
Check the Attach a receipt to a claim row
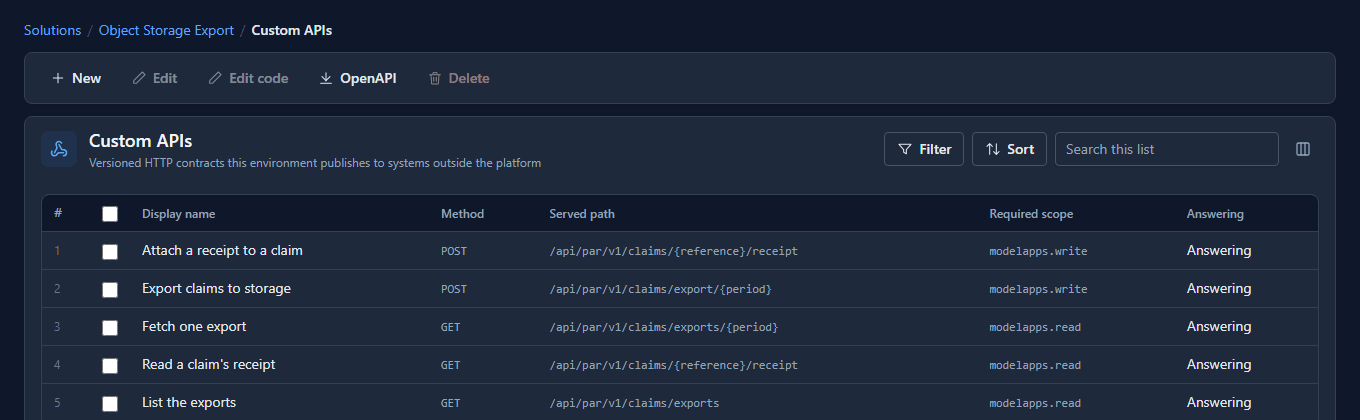tap(110, 252)
